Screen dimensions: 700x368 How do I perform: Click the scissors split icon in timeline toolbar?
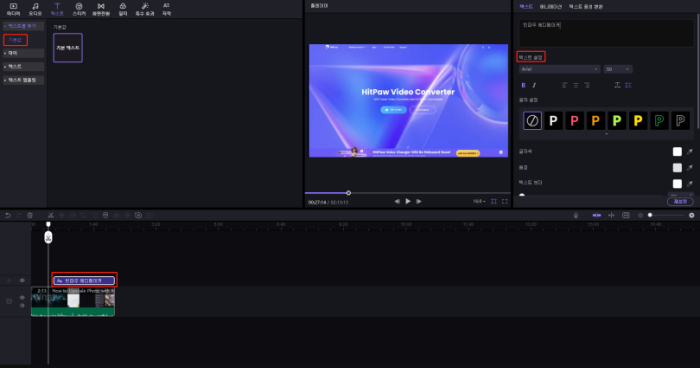50,215
